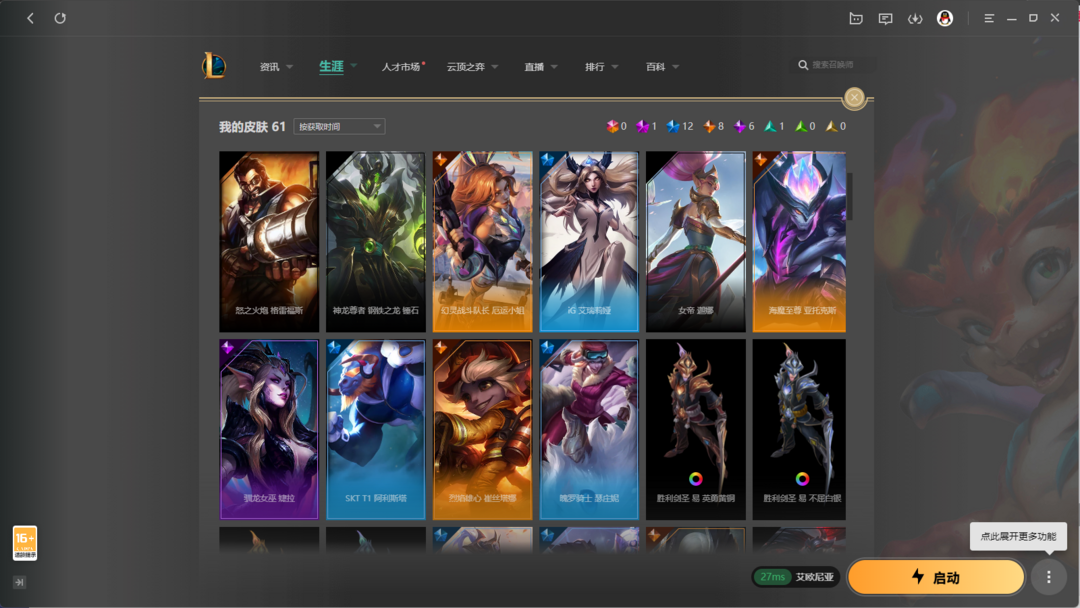Open the 海魔至尊 亚托克斯 skin card
Screen dimensions: 1080x608
799,242
